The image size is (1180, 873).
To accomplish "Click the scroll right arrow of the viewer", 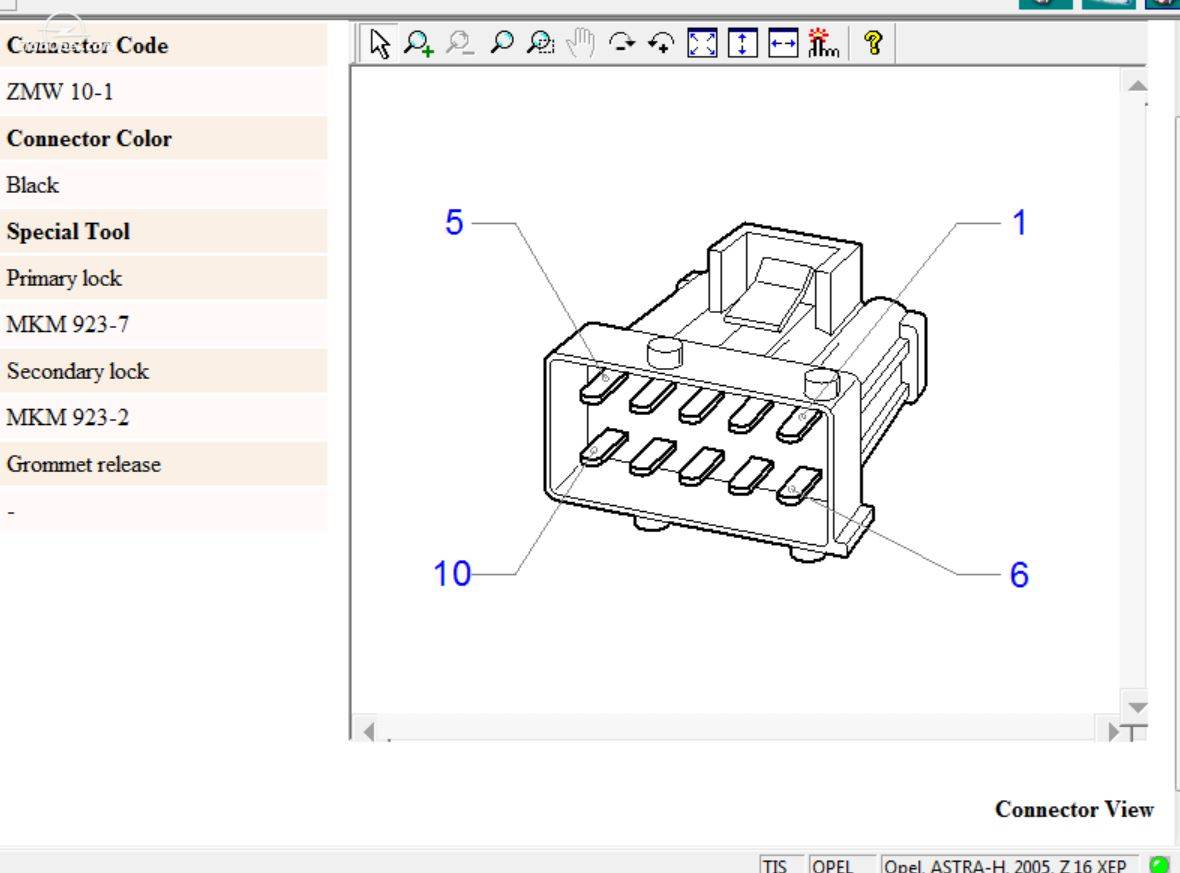I will (1114, 732).
